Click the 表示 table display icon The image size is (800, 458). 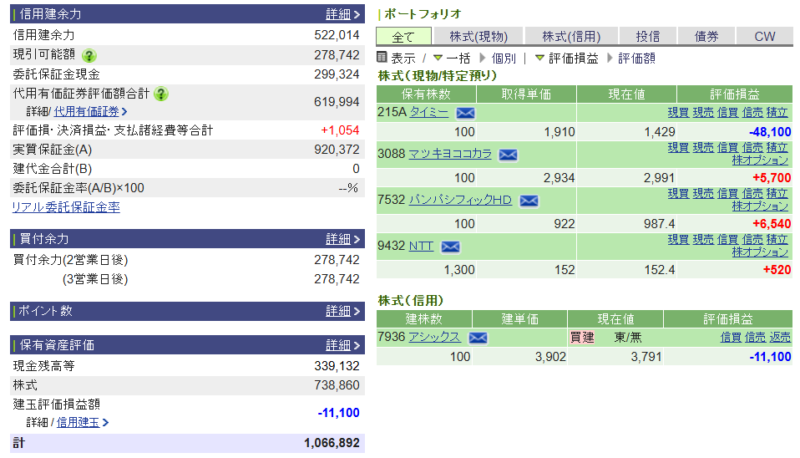click(382, 57)
